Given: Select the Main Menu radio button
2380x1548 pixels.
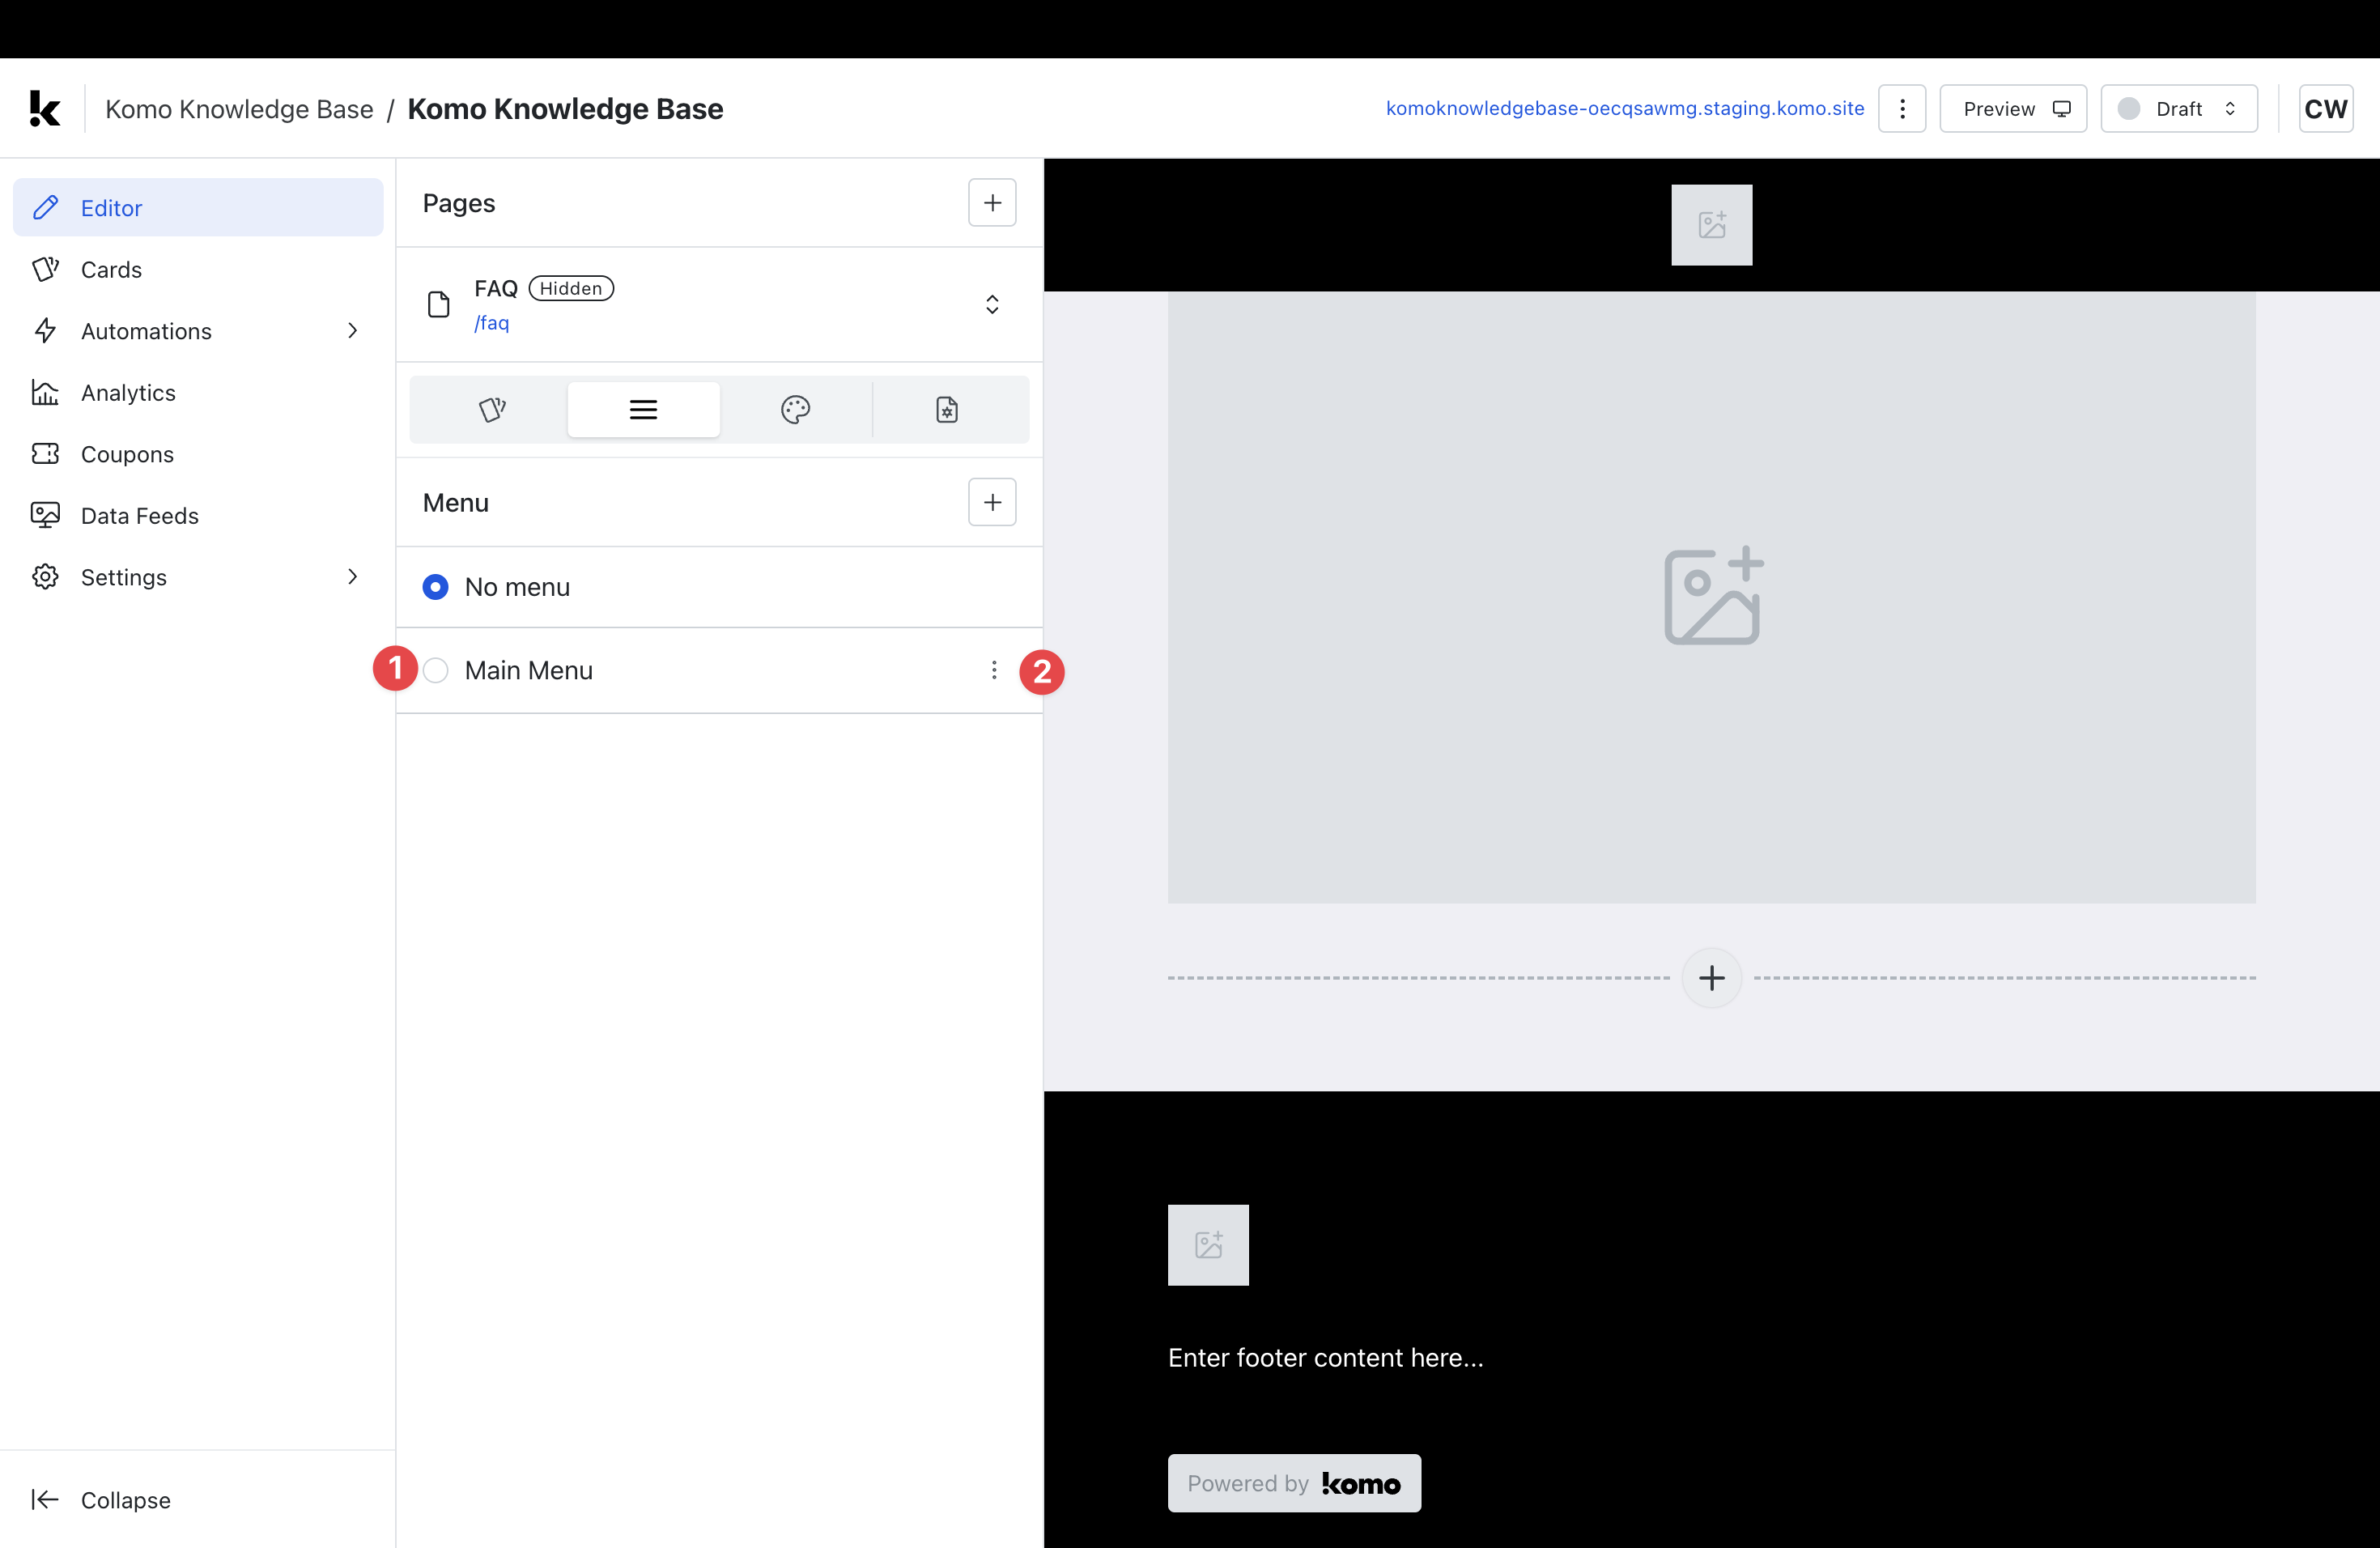Looking at the screenshot, I should [x=435, y=670].
